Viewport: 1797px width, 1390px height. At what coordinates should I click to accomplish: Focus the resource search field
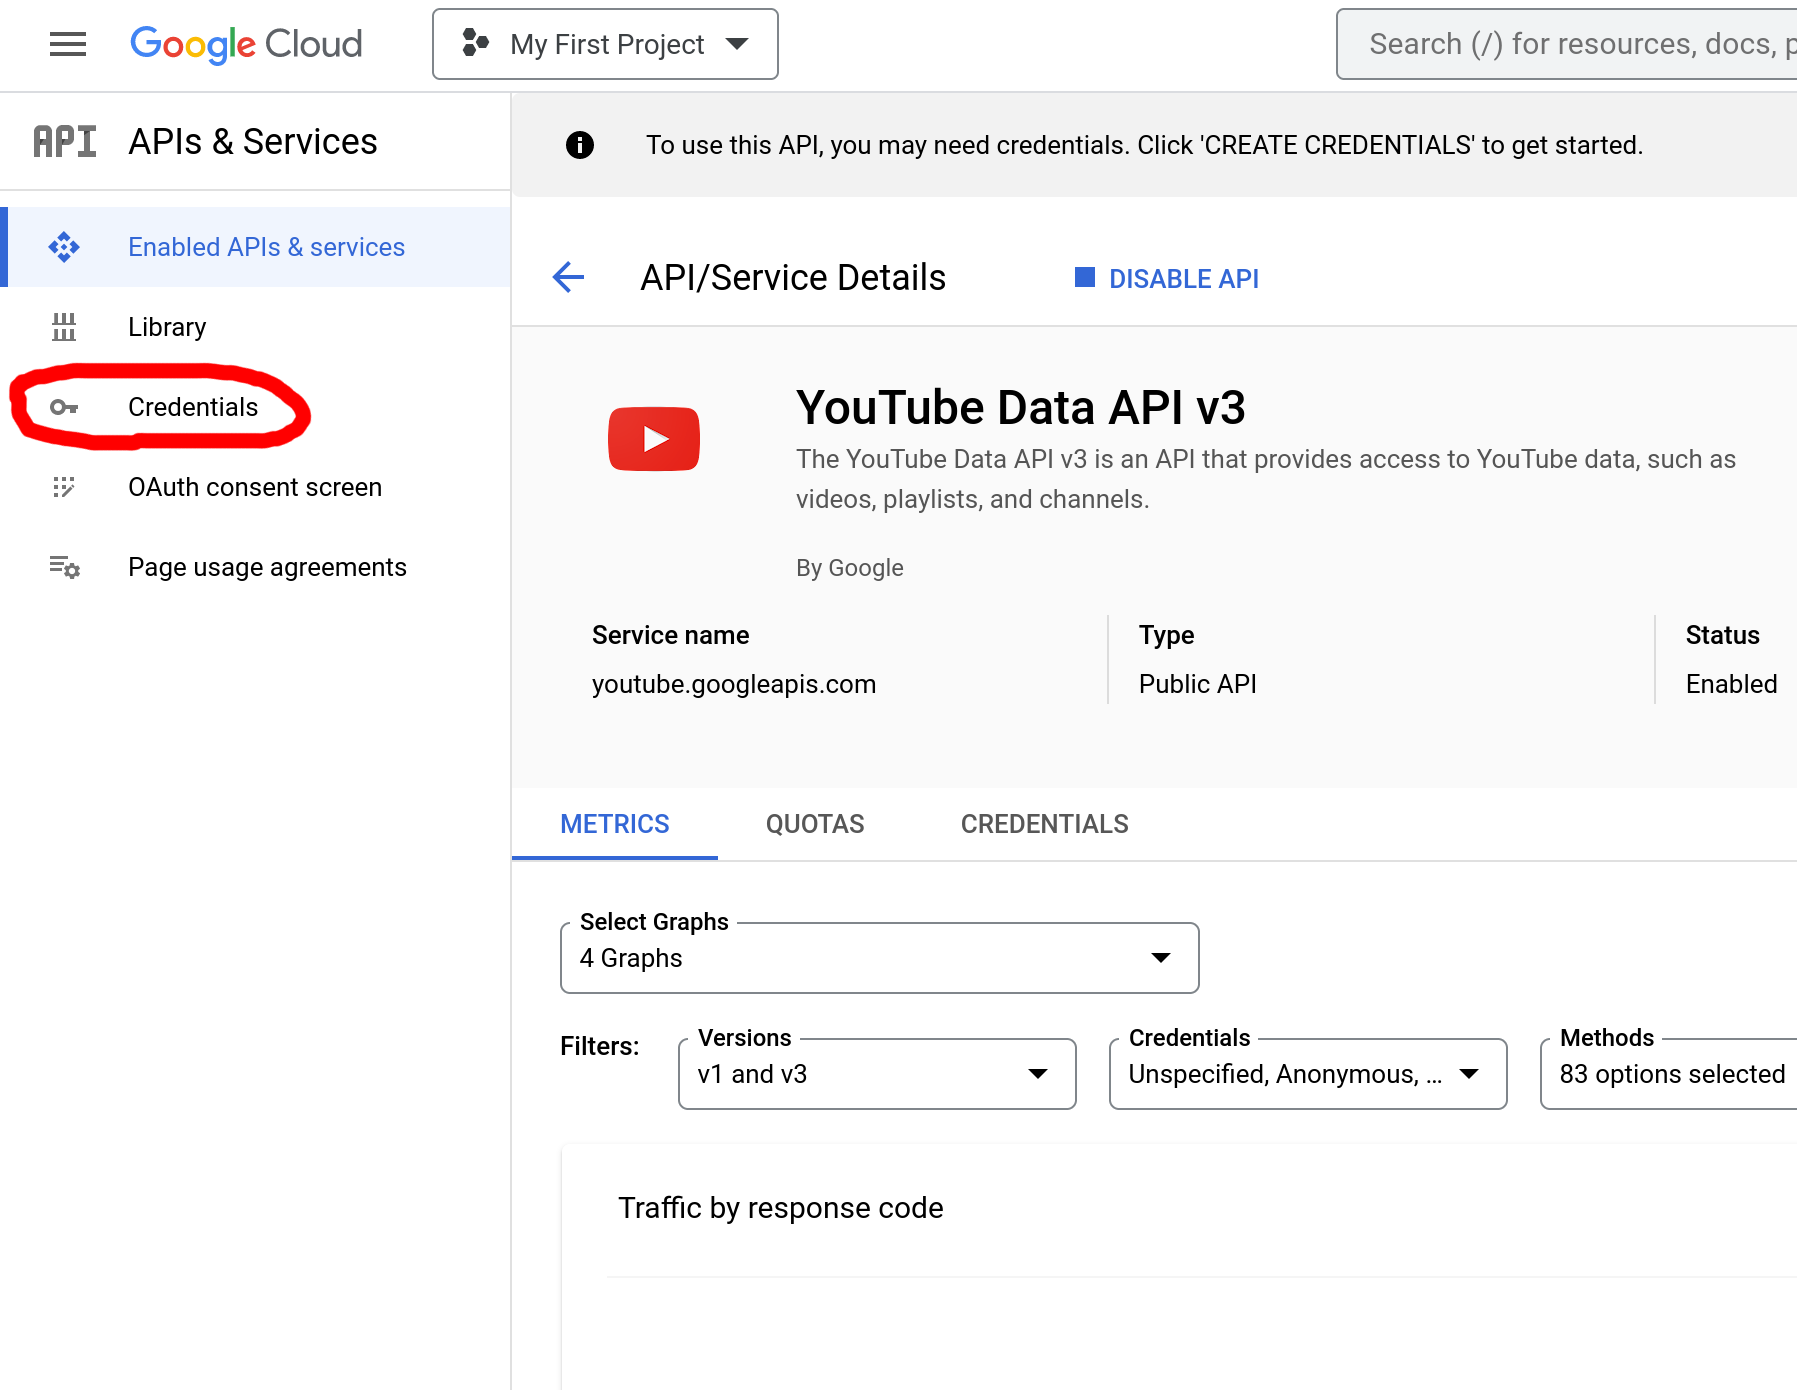point(1566,44)
